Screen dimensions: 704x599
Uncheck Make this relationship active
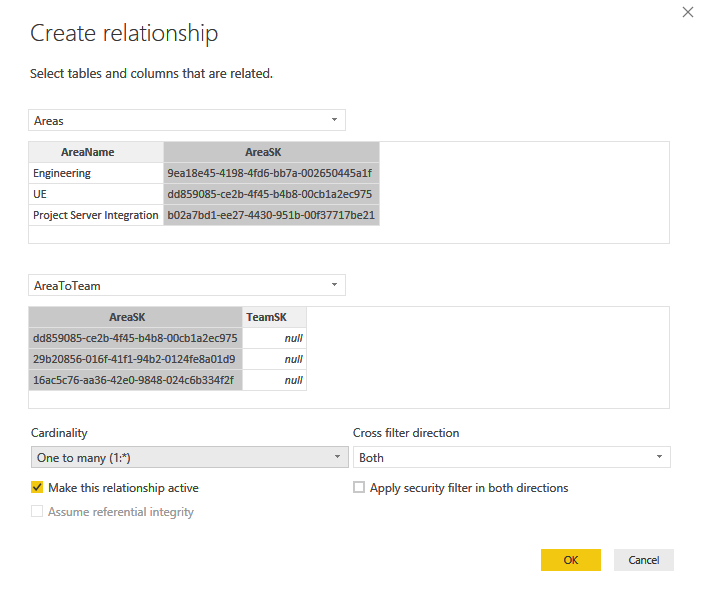pyautogui.click(x=37, y=487)
